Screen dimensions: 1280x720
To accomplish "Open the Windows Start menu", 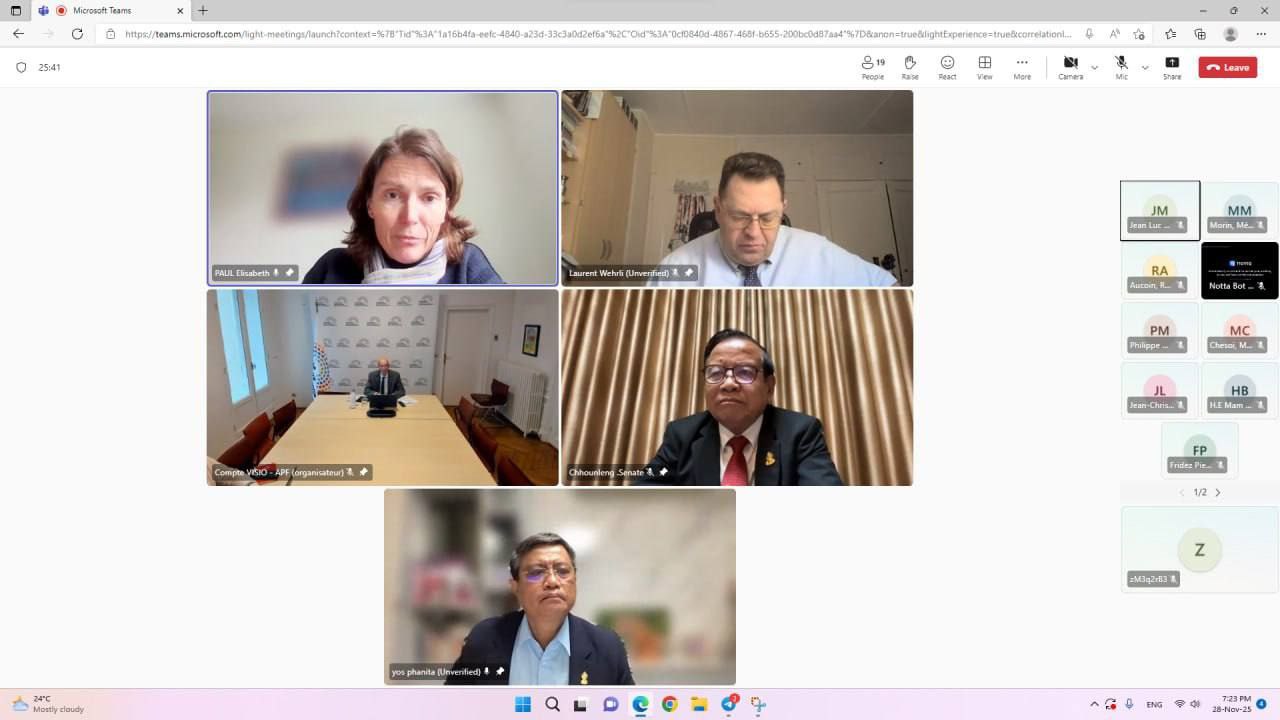I will (x=523, y=704).
